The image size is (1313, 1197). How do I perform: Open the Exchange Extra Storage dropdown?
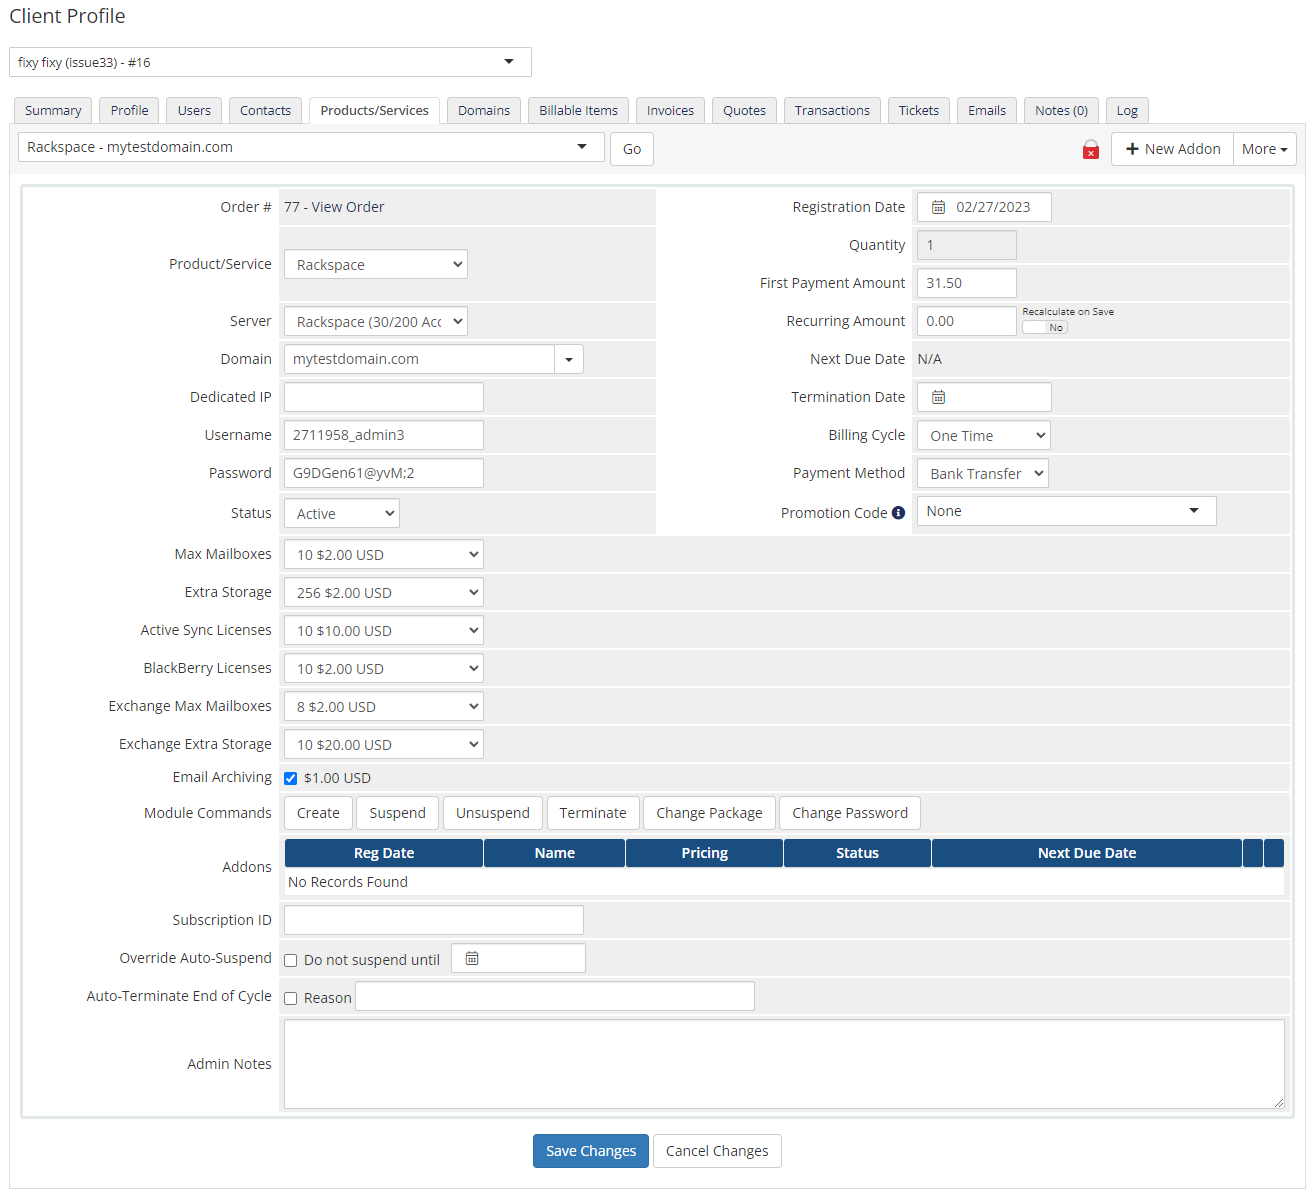click(384, 744)
